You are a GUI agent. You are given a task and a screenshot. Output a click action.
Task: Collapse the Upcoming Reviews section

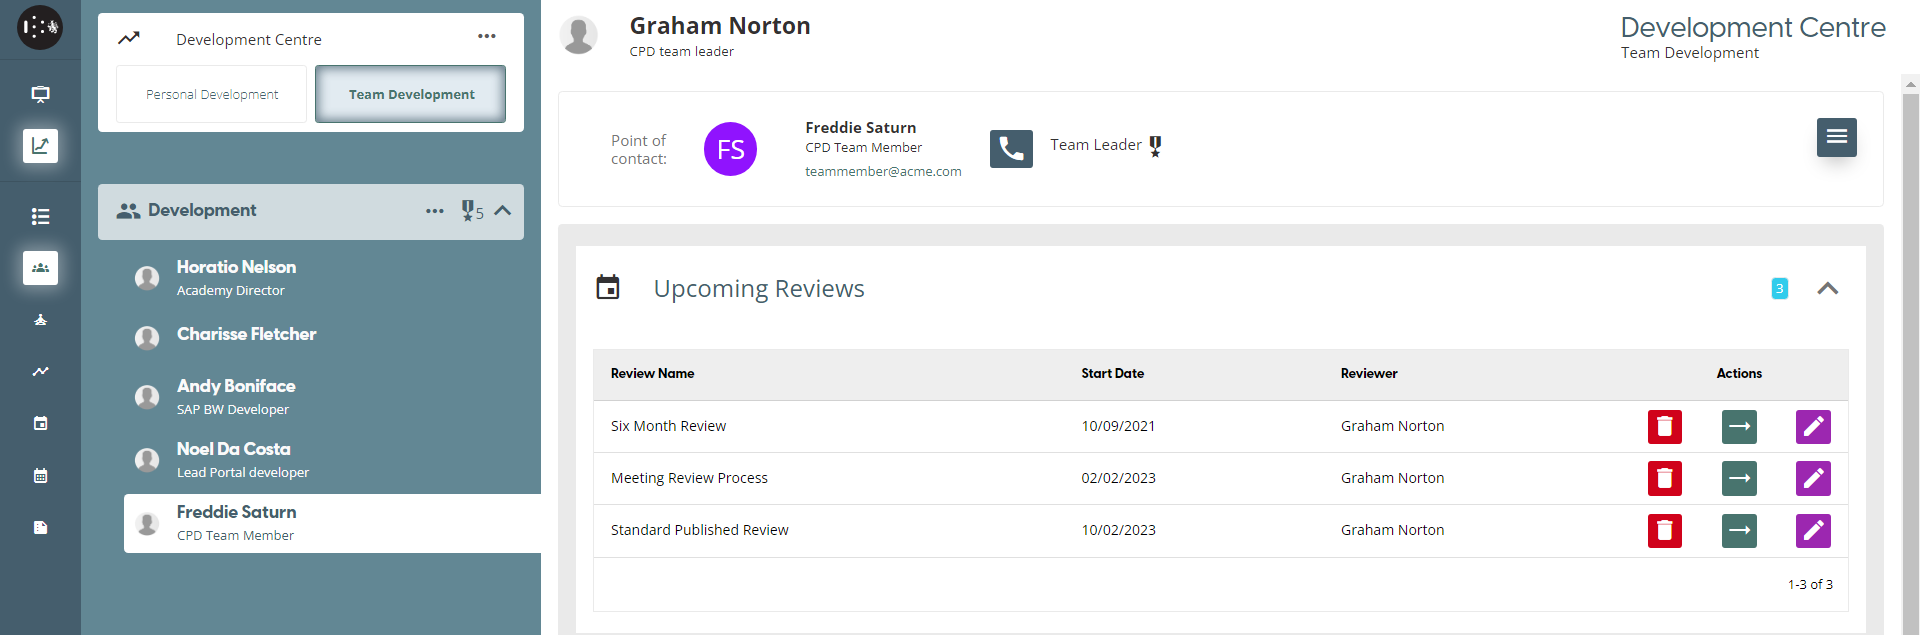tap(1827, 289)
